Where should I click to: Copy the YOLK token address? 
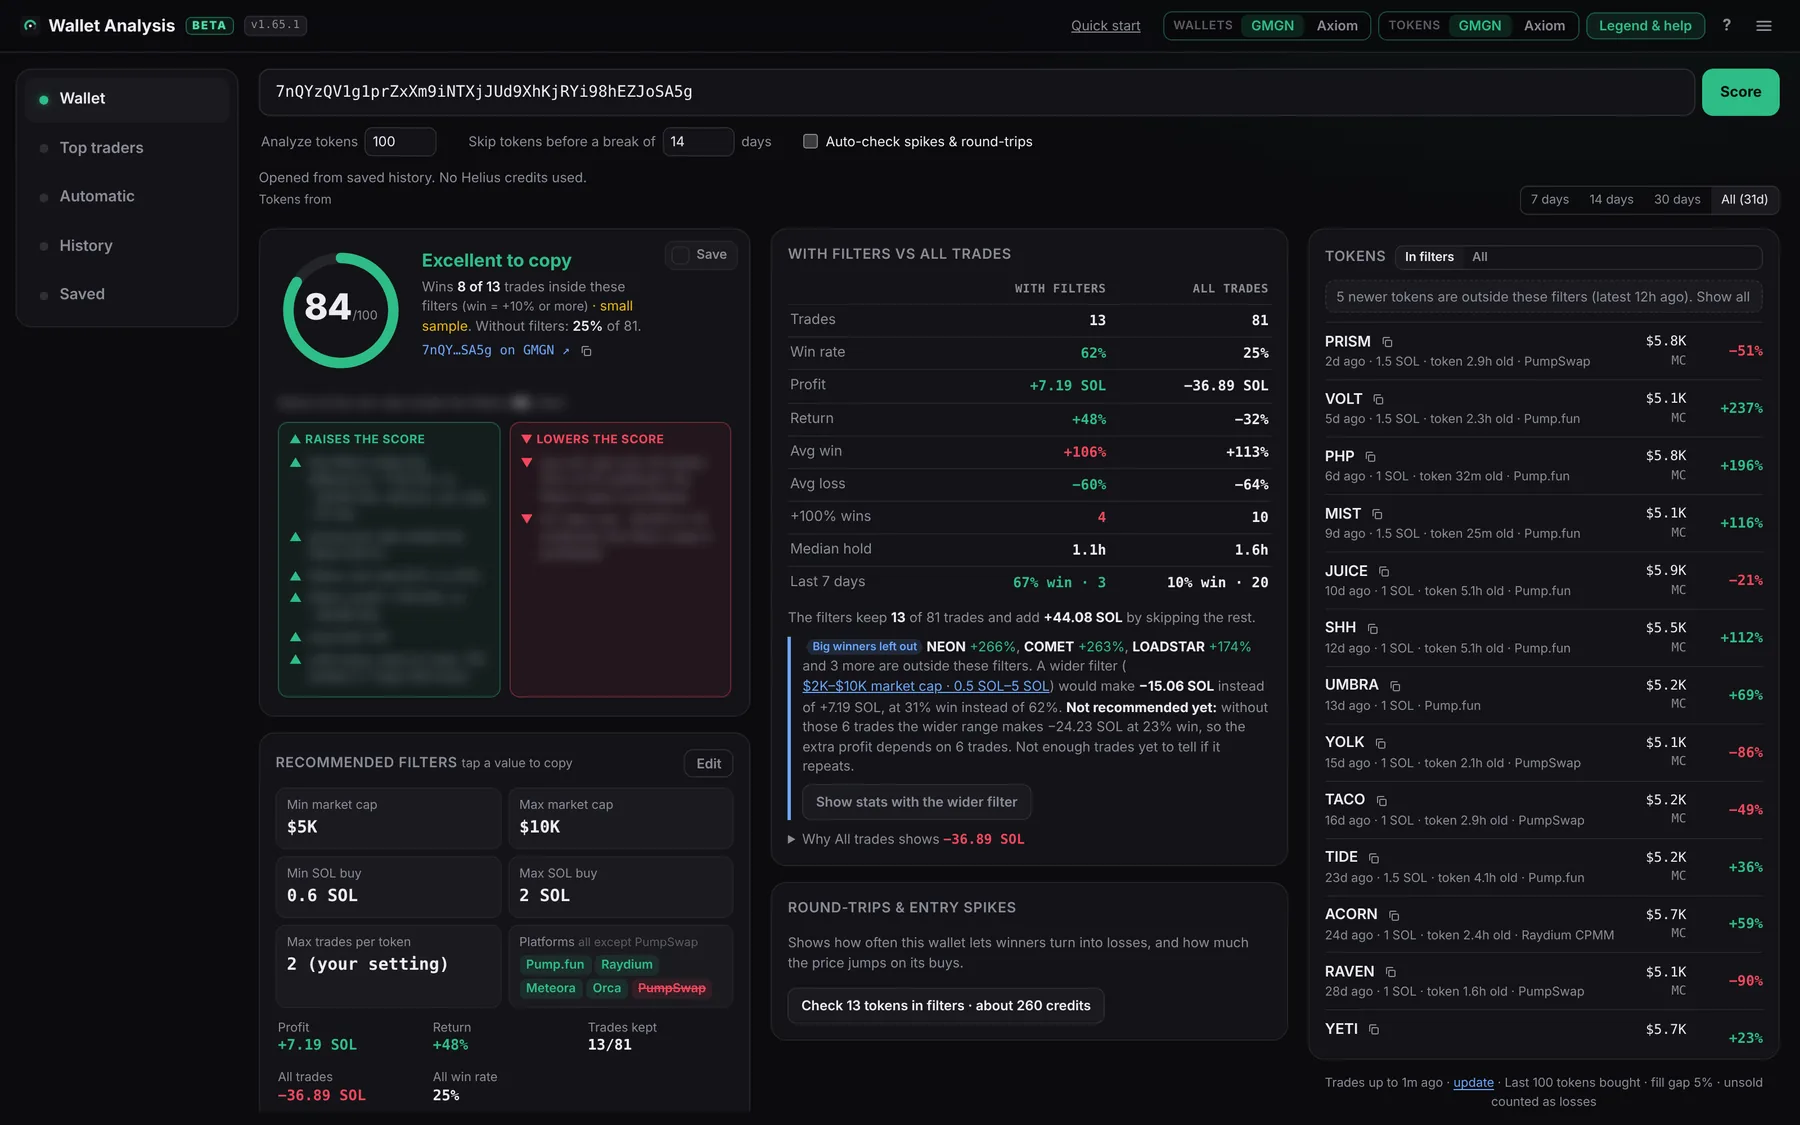1381,743
